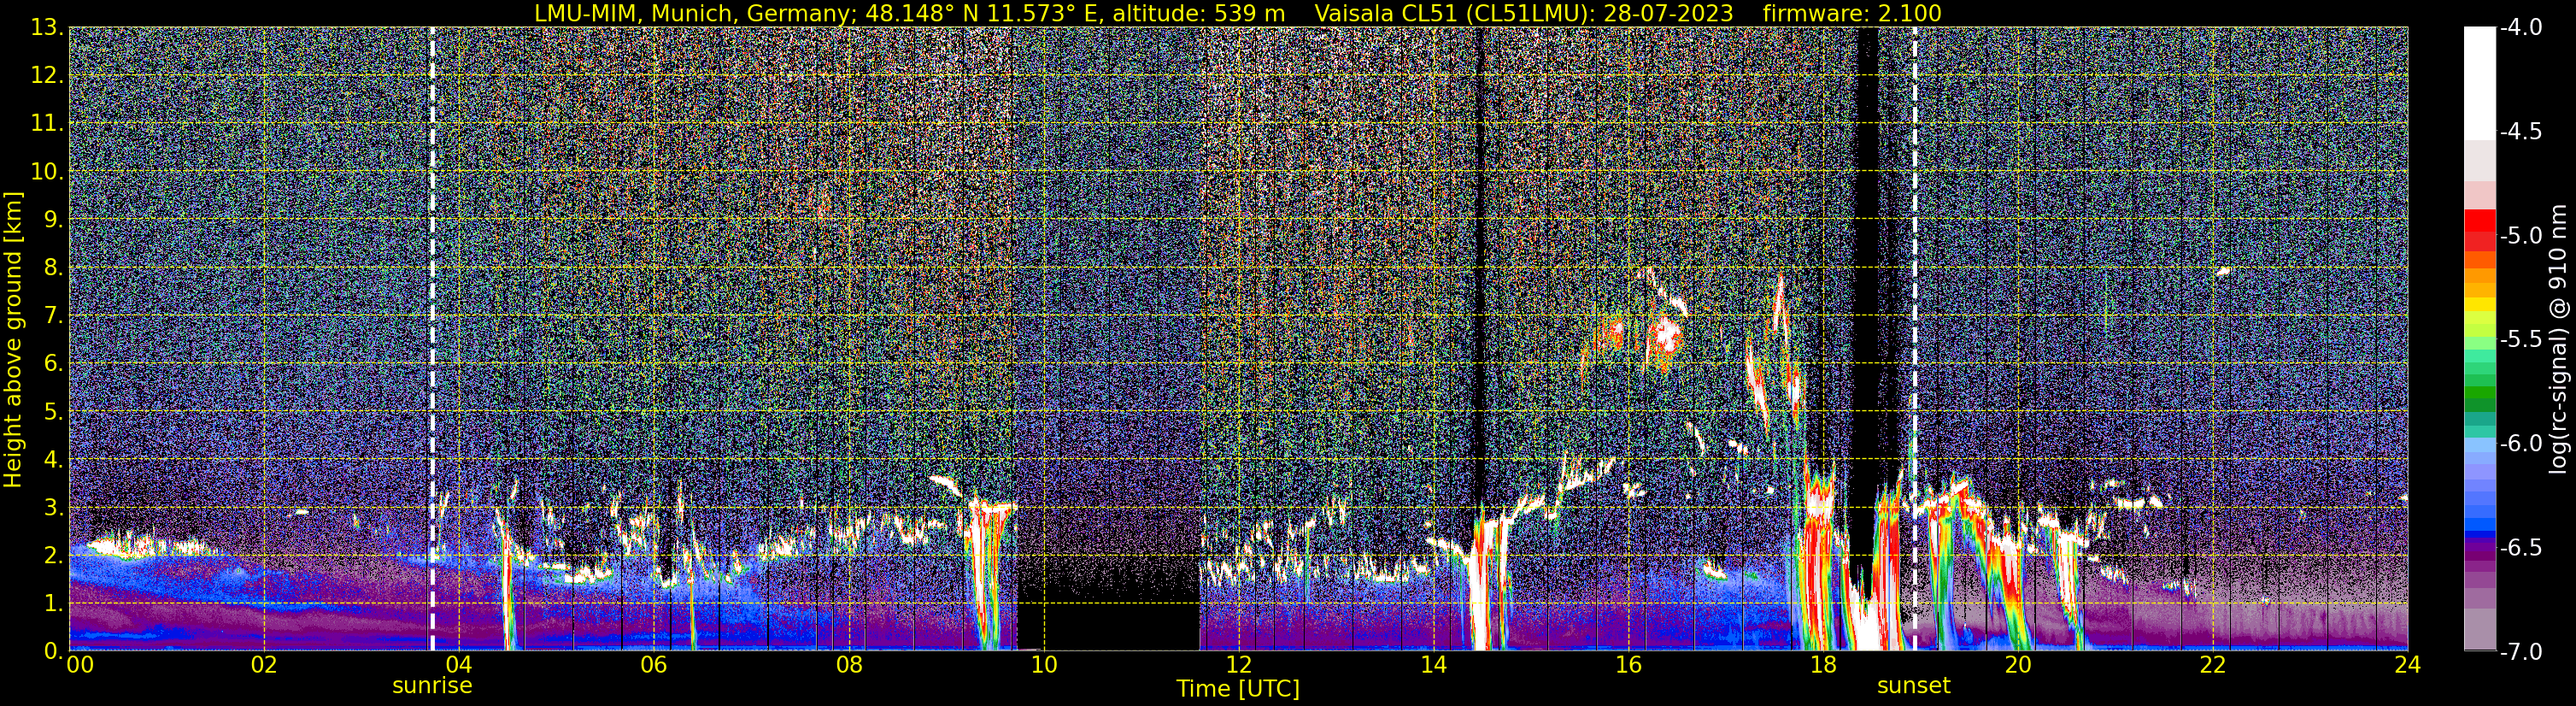Click the white dashed sunrise marker line
The image size is (2576, 706).
tap(432, 339)
